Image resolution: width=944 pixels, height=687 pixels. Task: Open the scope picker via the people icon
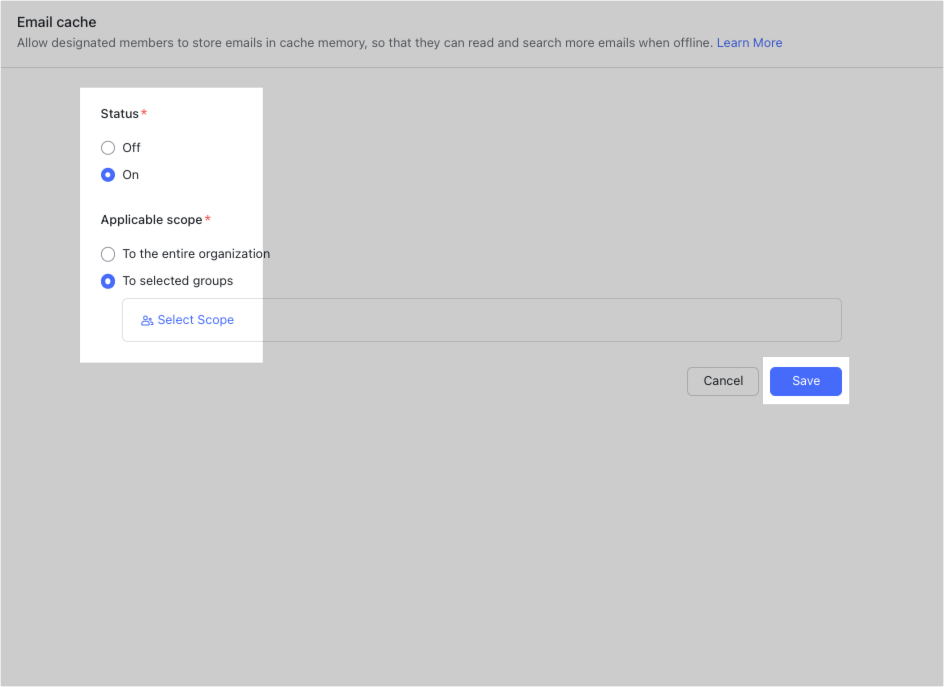146,319
